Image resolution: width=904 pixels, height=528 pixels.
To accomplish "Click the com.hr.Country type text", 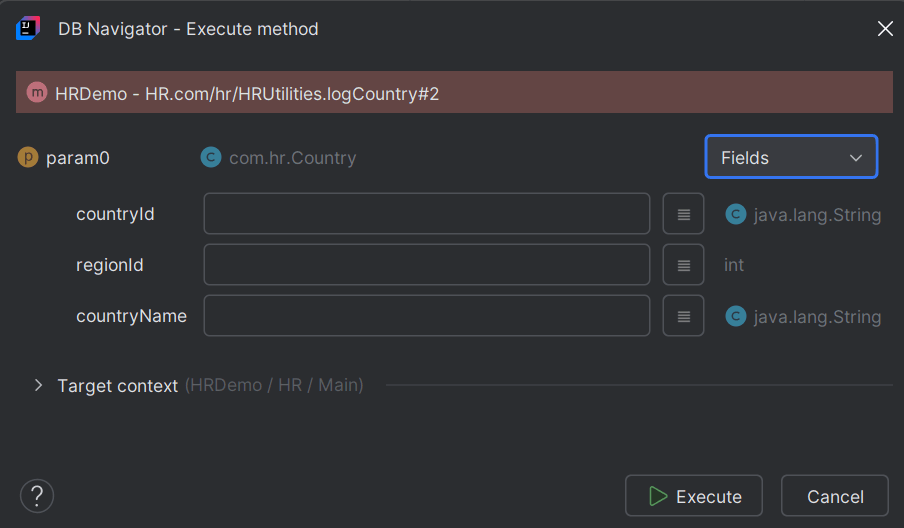I will coord(293,157).
